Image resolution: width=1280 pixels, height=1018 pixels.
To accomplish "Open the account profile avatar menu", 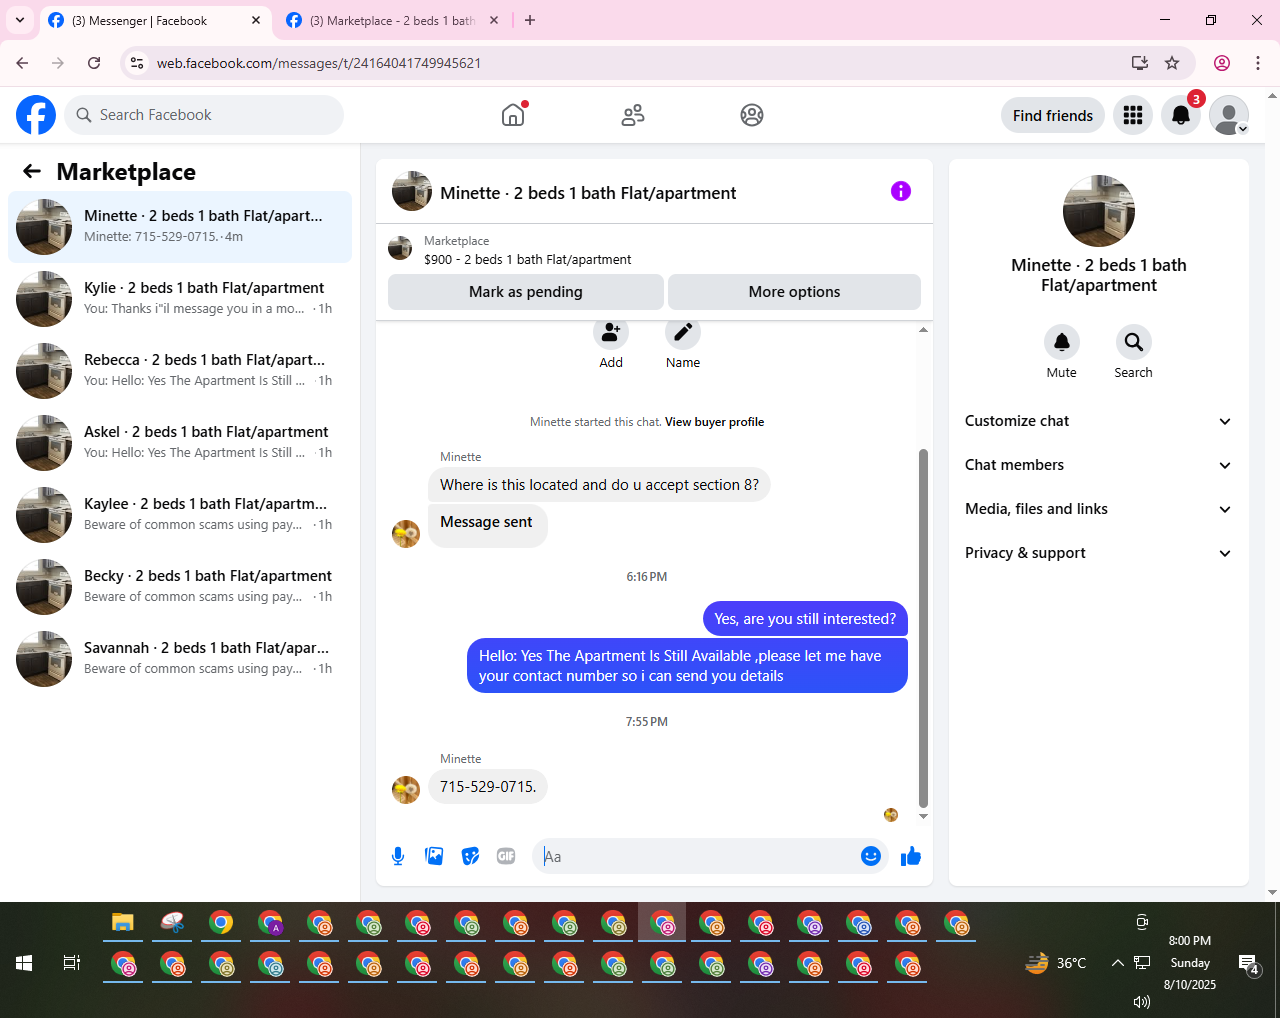I will [1229, 115].
